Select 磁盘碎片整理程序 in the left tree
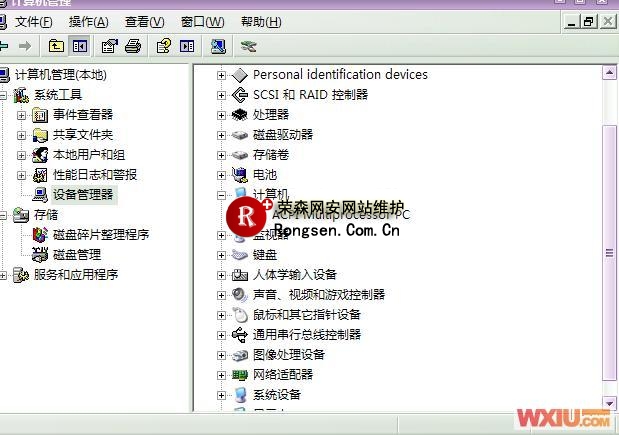The width and height of the screenshot is (619, 435). (100, 235)
